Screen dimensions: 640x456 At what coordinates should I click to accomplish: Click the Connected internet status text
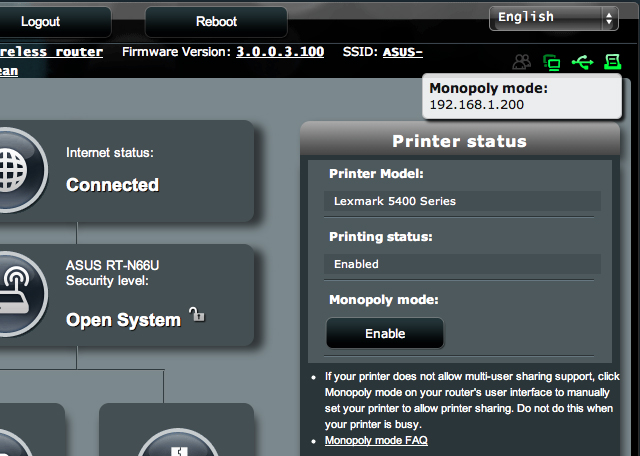tap(113, 185)
